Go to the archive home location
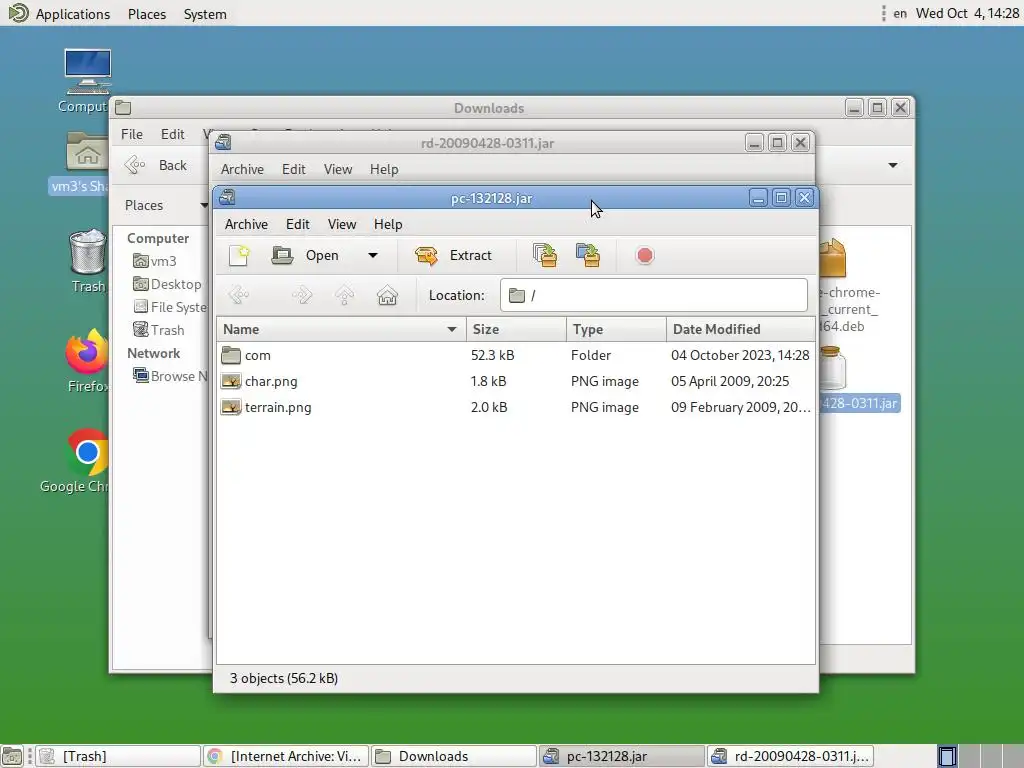The image size is (1024, 768). 387,295
